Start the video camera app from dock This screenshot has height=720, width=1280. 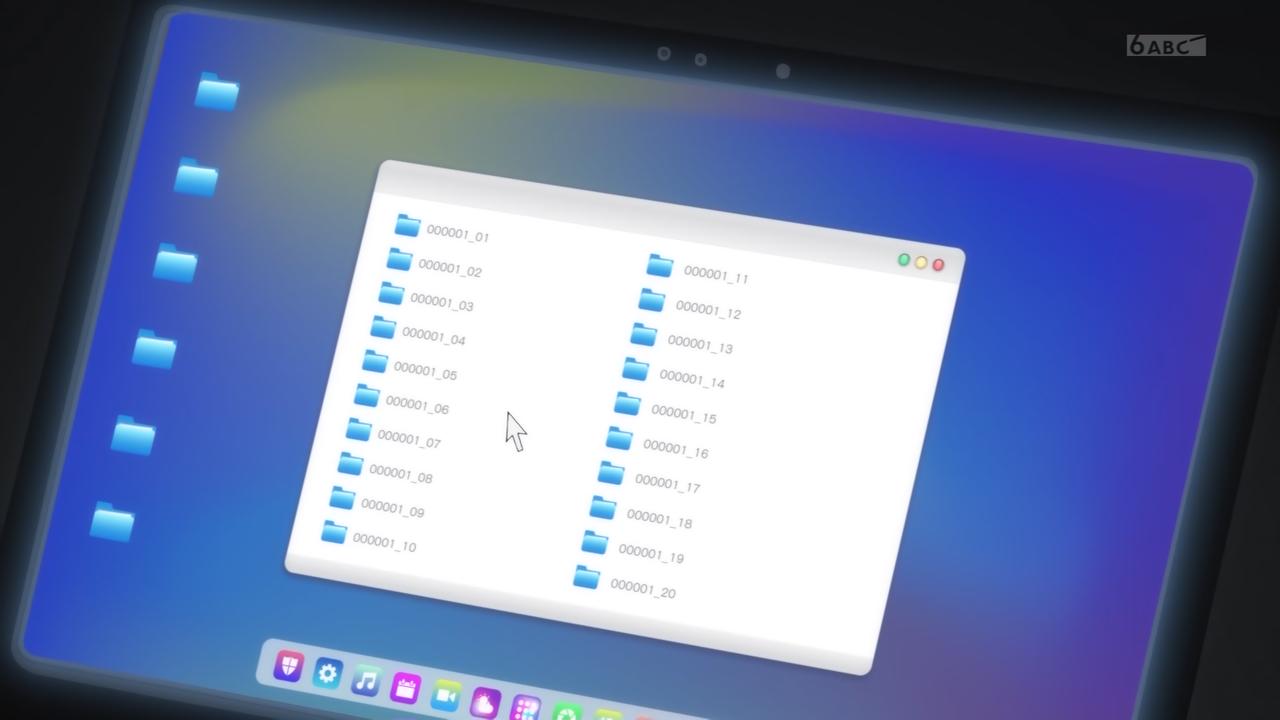click(x=445, y=695)
